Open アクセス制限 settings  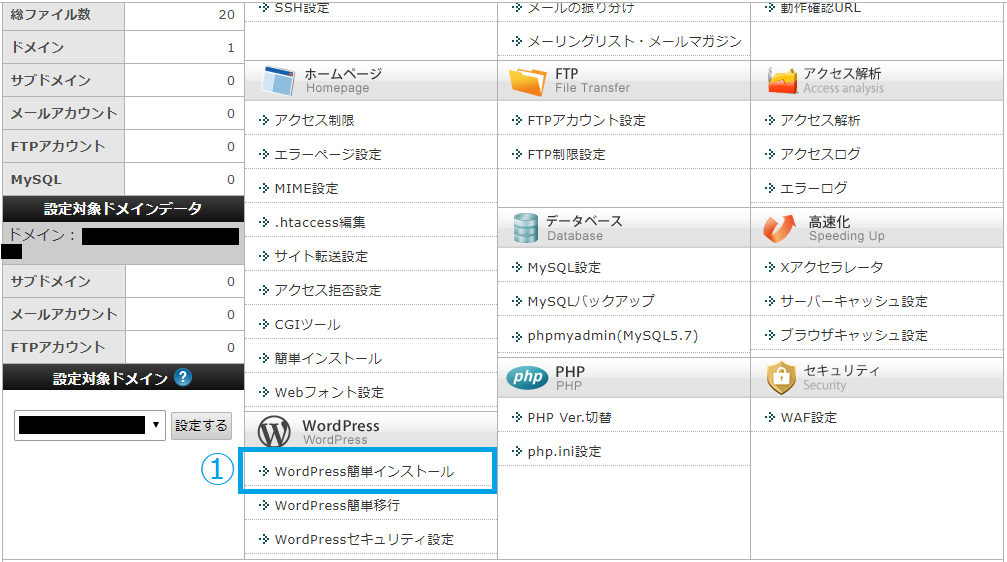click(x=314, y=120)
